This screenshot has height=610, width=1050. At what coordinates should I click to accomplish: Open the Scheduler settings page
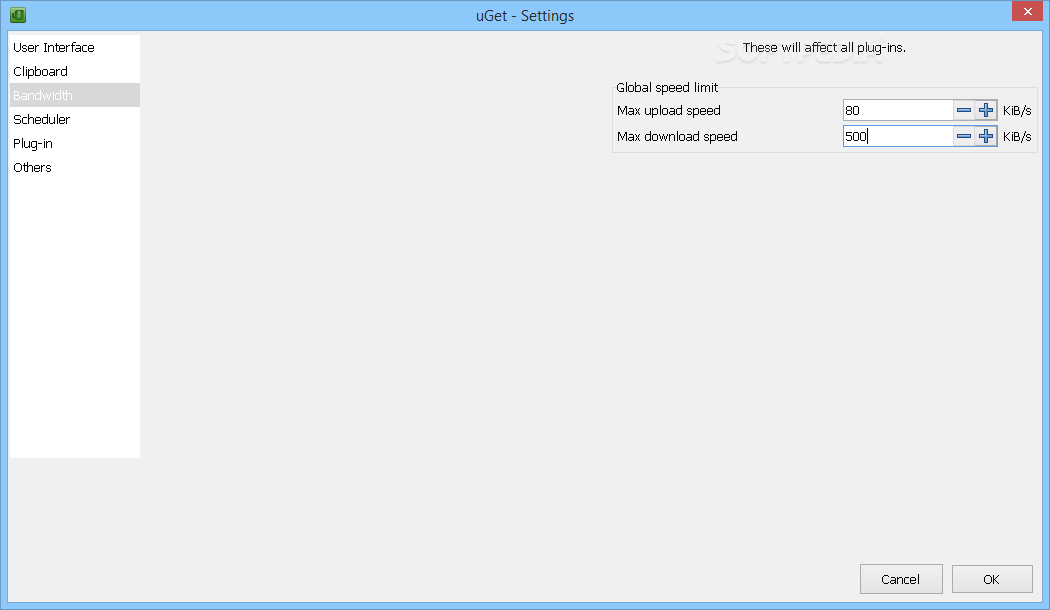tap(74, 119)
